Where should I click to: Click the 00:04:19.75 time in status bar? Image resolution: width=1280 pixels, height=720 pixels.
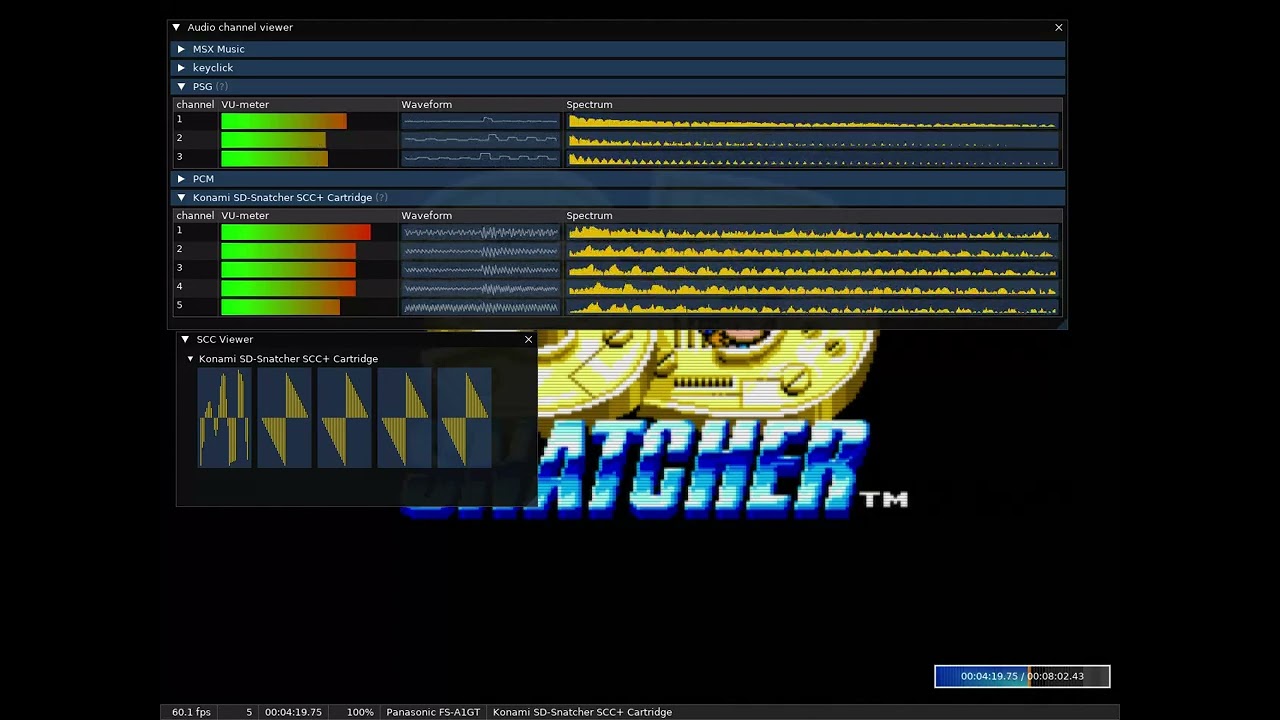point(293,712)
